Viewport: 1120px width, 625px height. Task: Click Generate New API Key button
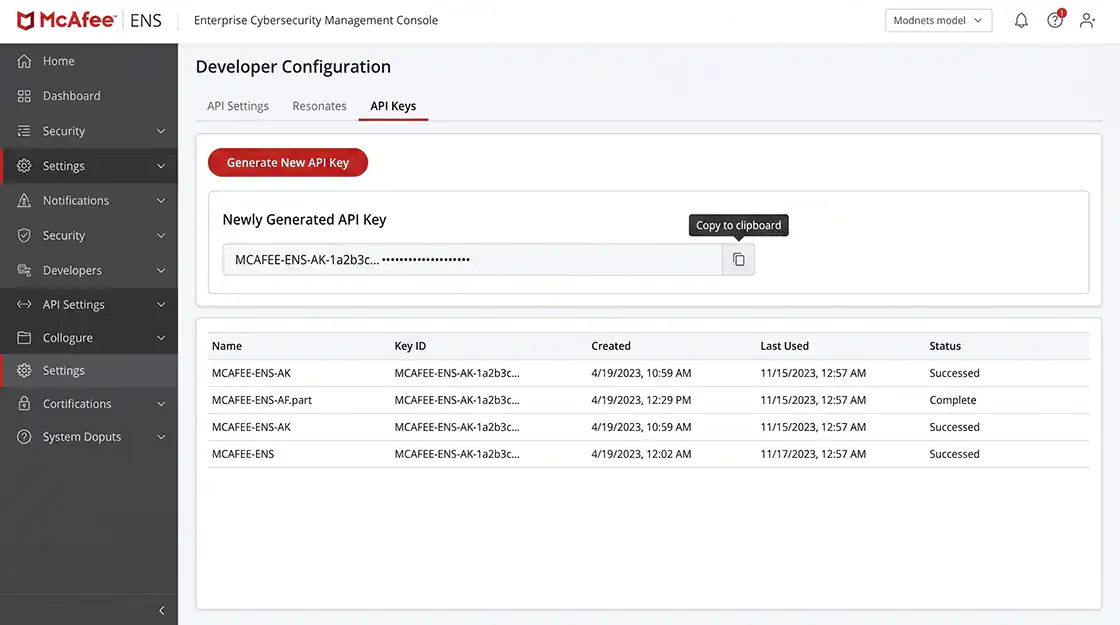point(288,162)
